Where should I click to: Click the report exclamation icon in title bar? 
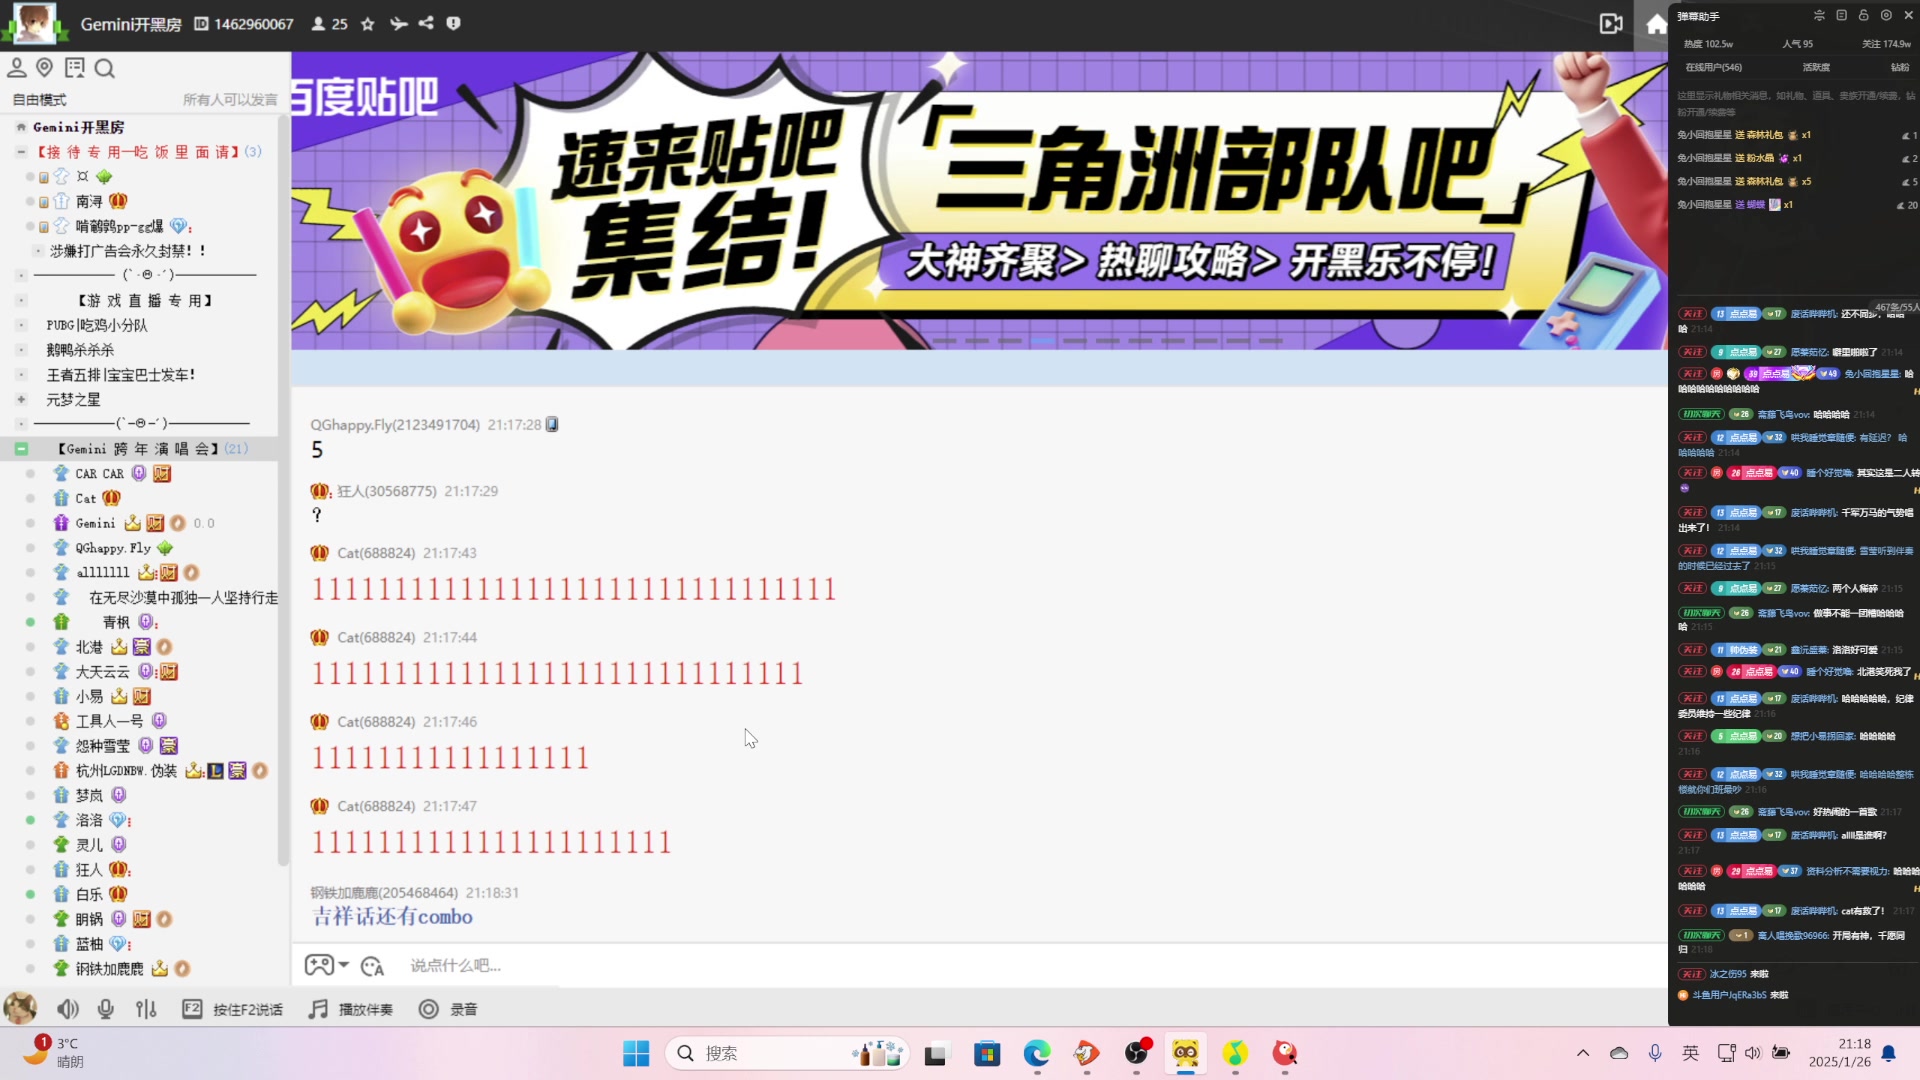coord(453,24)
